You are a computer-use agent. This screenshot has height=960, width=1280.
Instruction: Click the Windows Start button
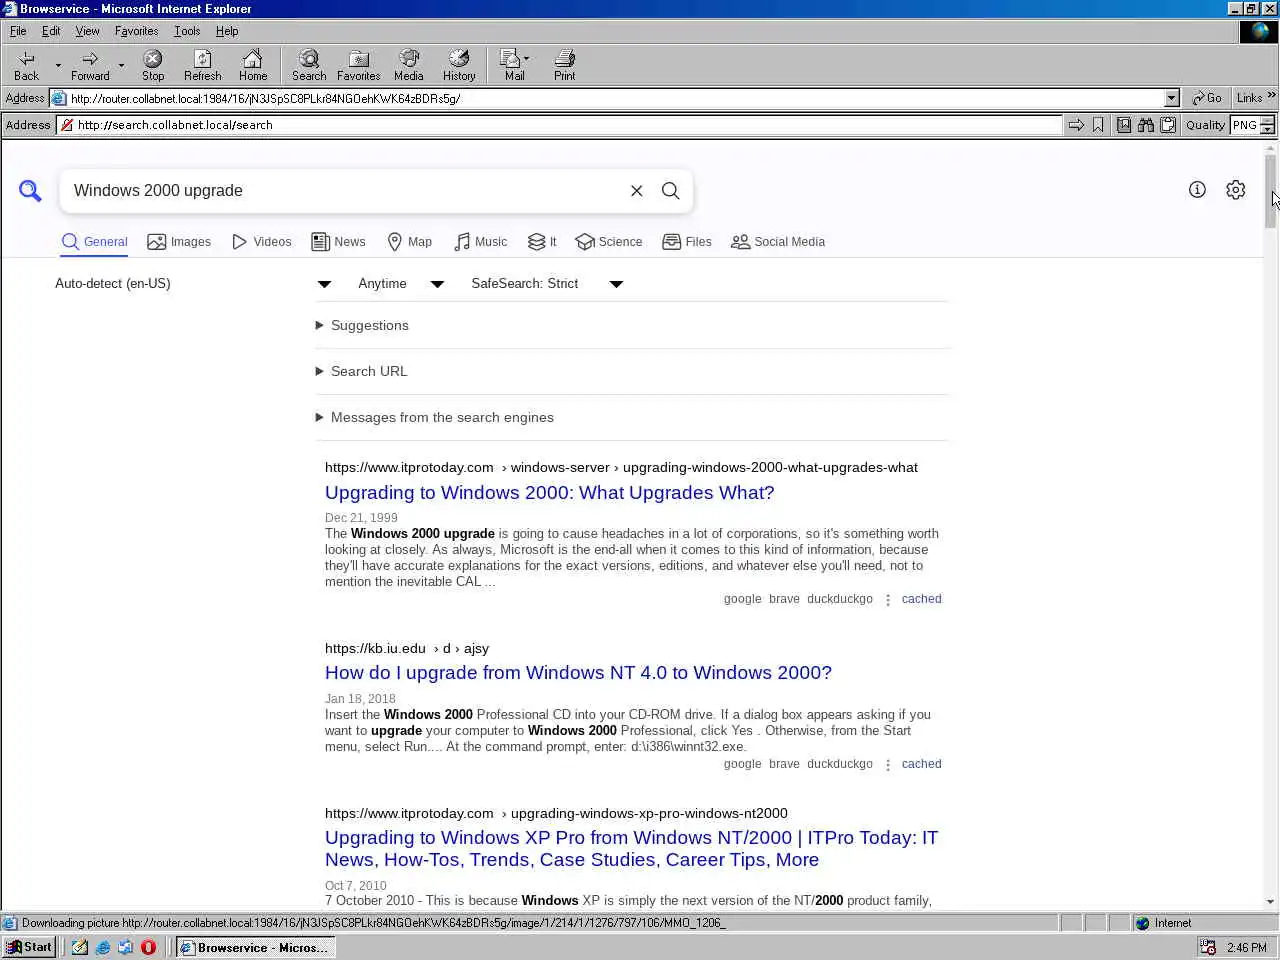pos(29,947)
